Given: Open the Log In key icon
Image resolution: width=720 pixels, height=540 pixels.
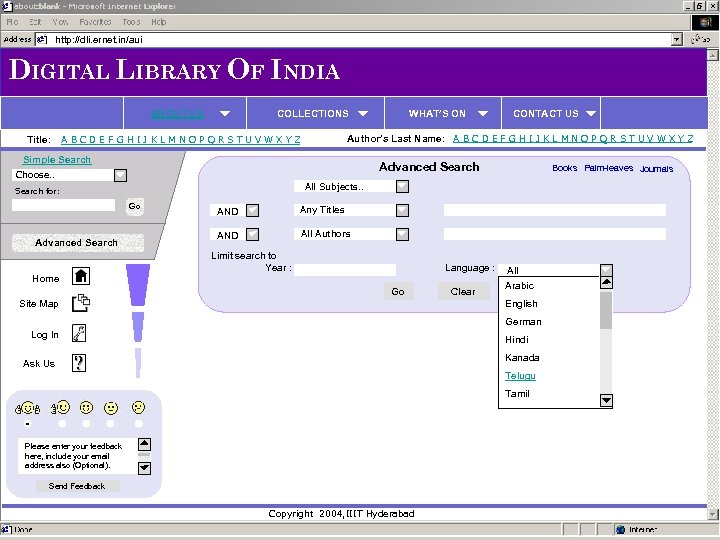Looking at the screenshot, I should point(79,333).
